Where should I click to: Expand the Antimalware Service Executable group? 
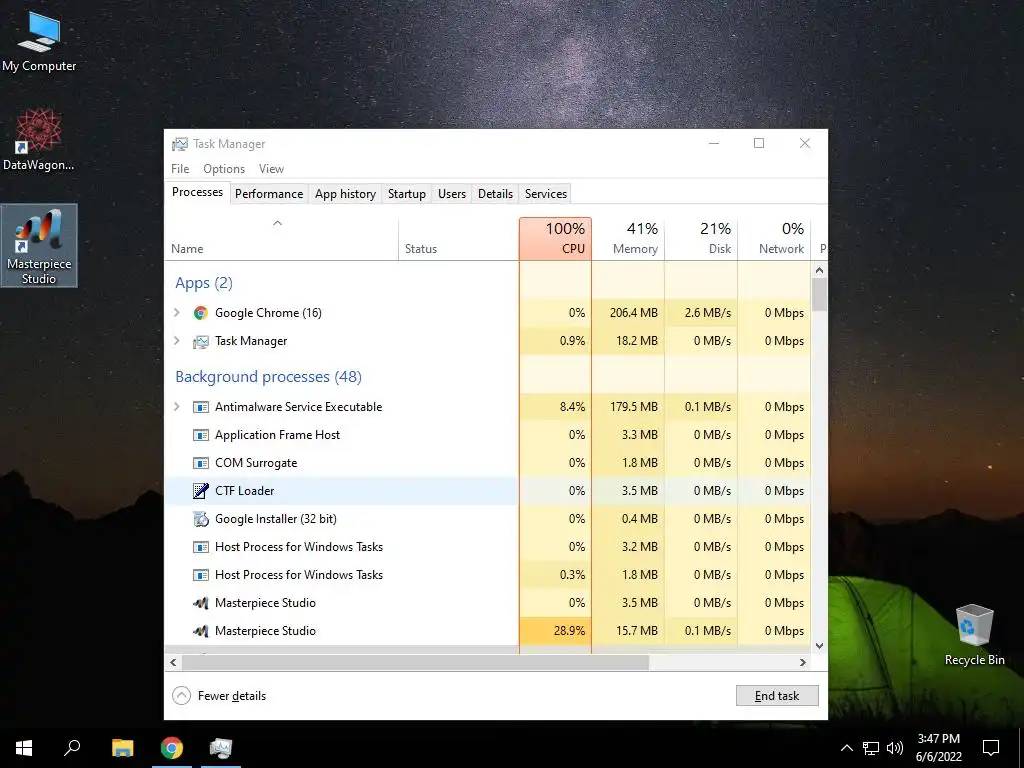(176, 407)
